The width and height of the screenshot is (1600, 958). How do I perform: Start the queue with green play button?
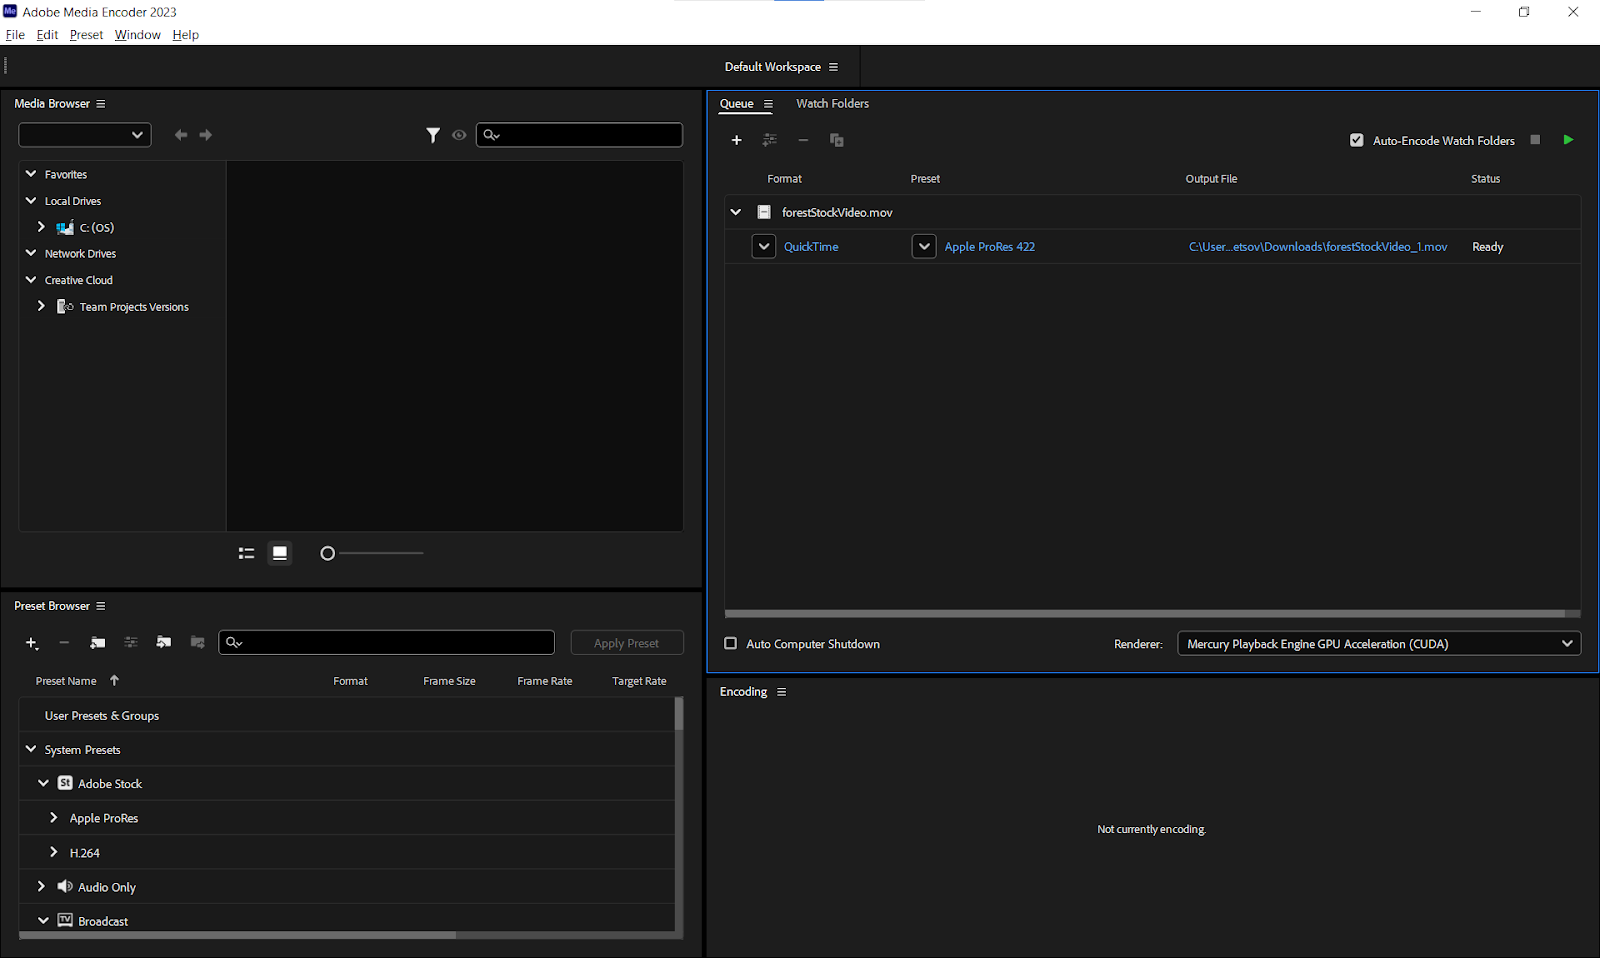pos(1568,140)
